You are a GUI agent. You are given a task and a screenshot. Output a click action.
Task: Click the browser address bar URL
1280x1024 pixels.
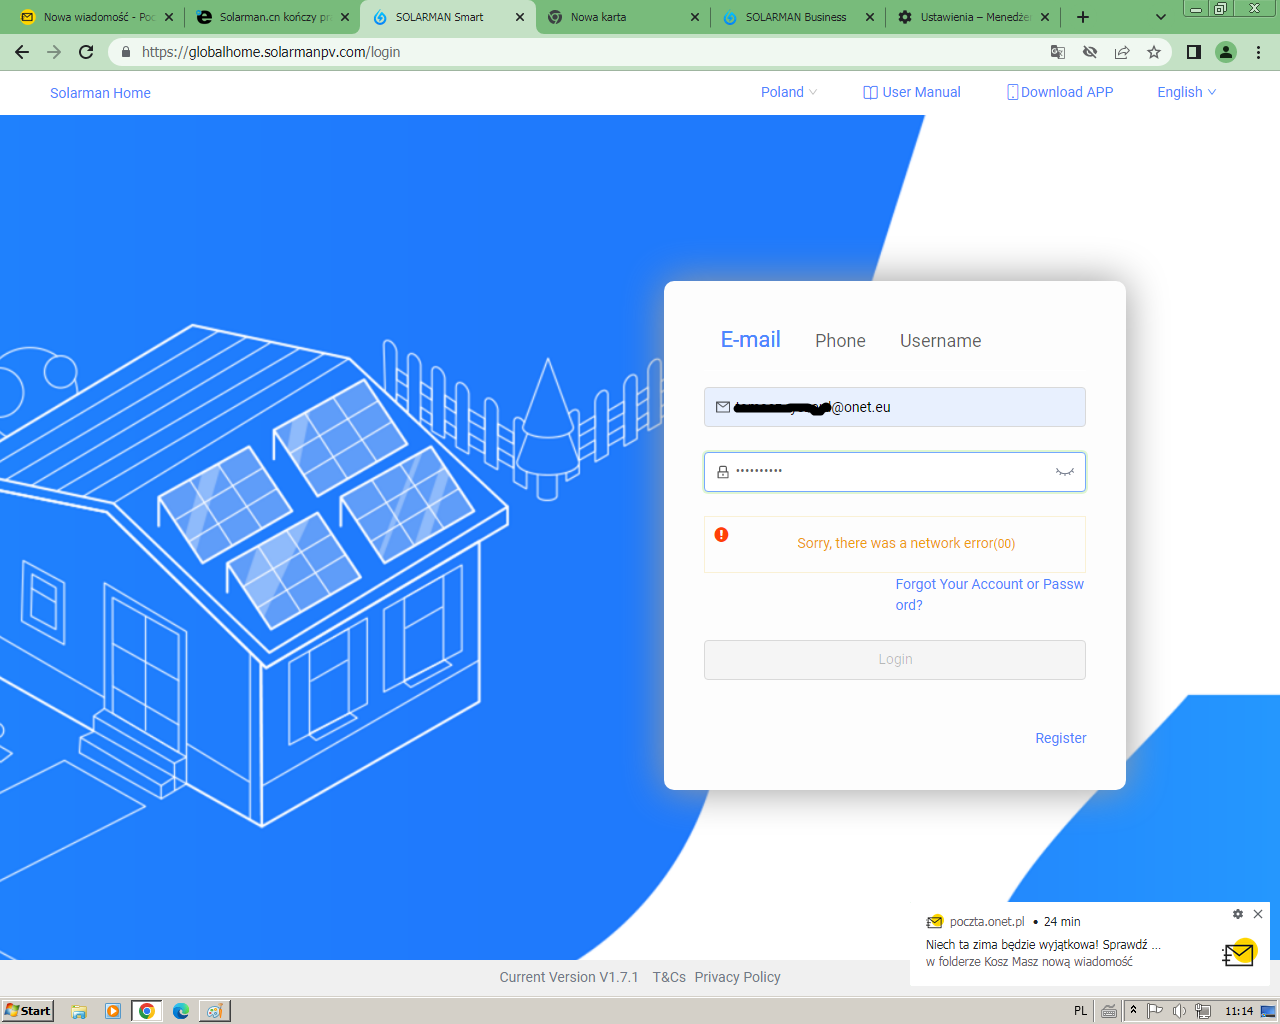coord(271,52)
